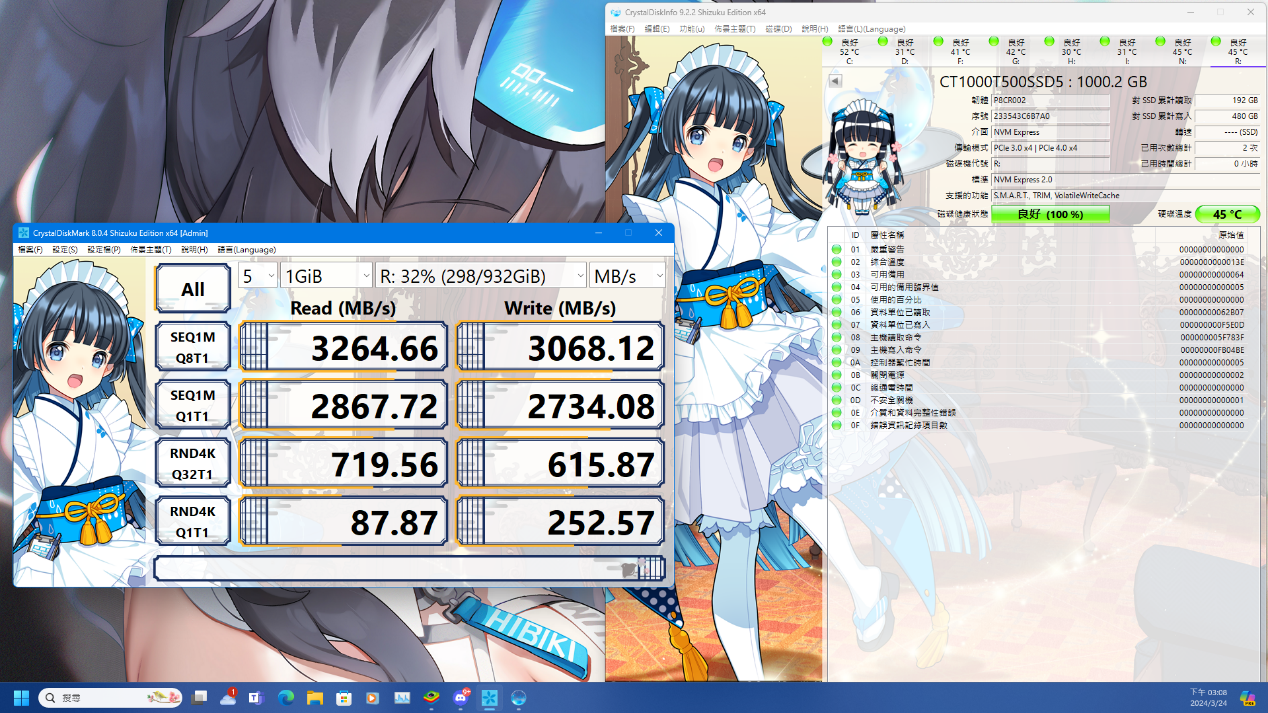
Task: Click the firmware field P8CR002
Action: pos(1050,100)
